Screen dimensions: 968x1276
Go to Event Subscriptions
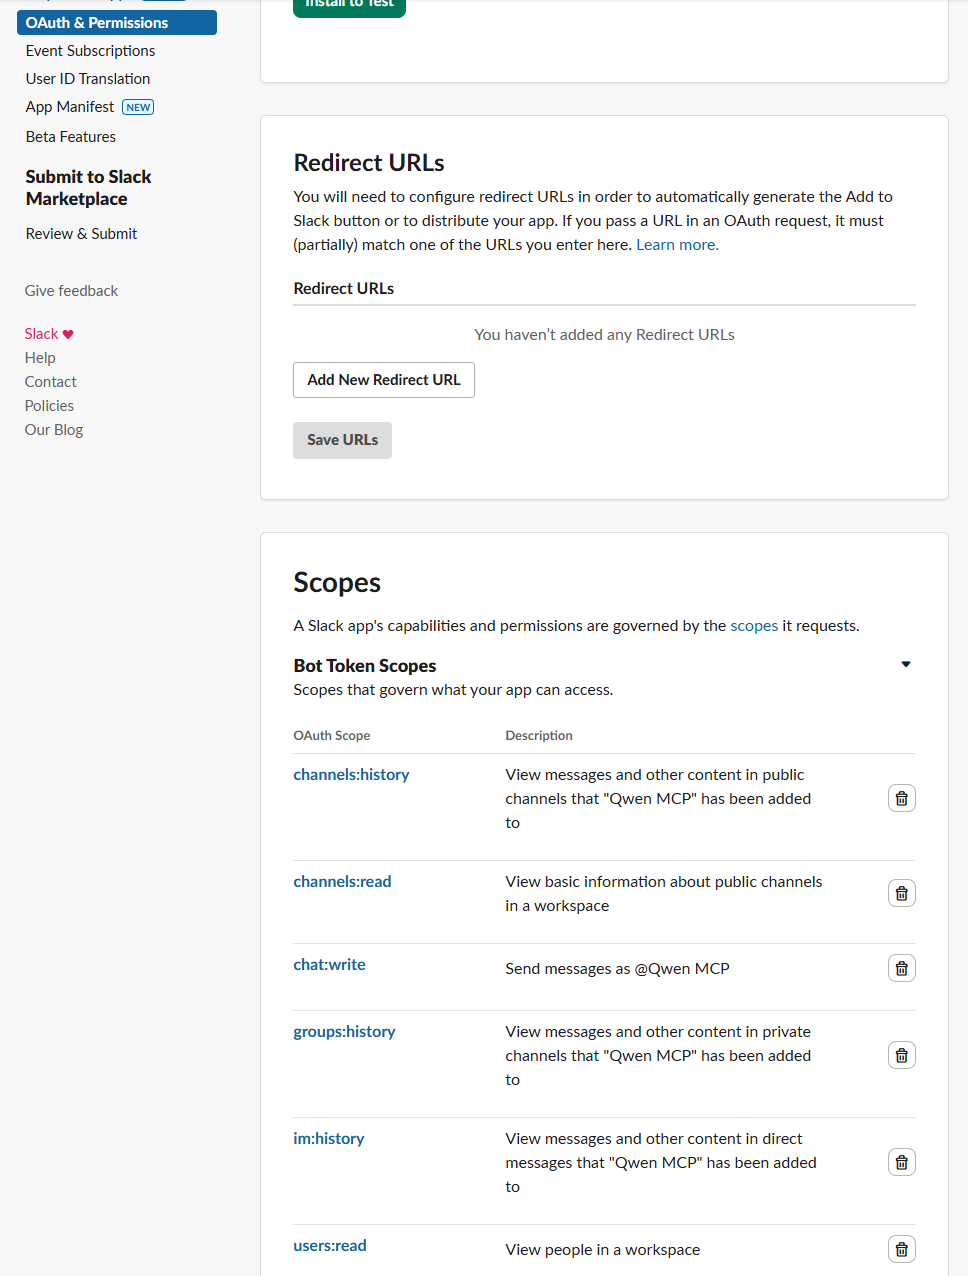(x=90, y=51)
